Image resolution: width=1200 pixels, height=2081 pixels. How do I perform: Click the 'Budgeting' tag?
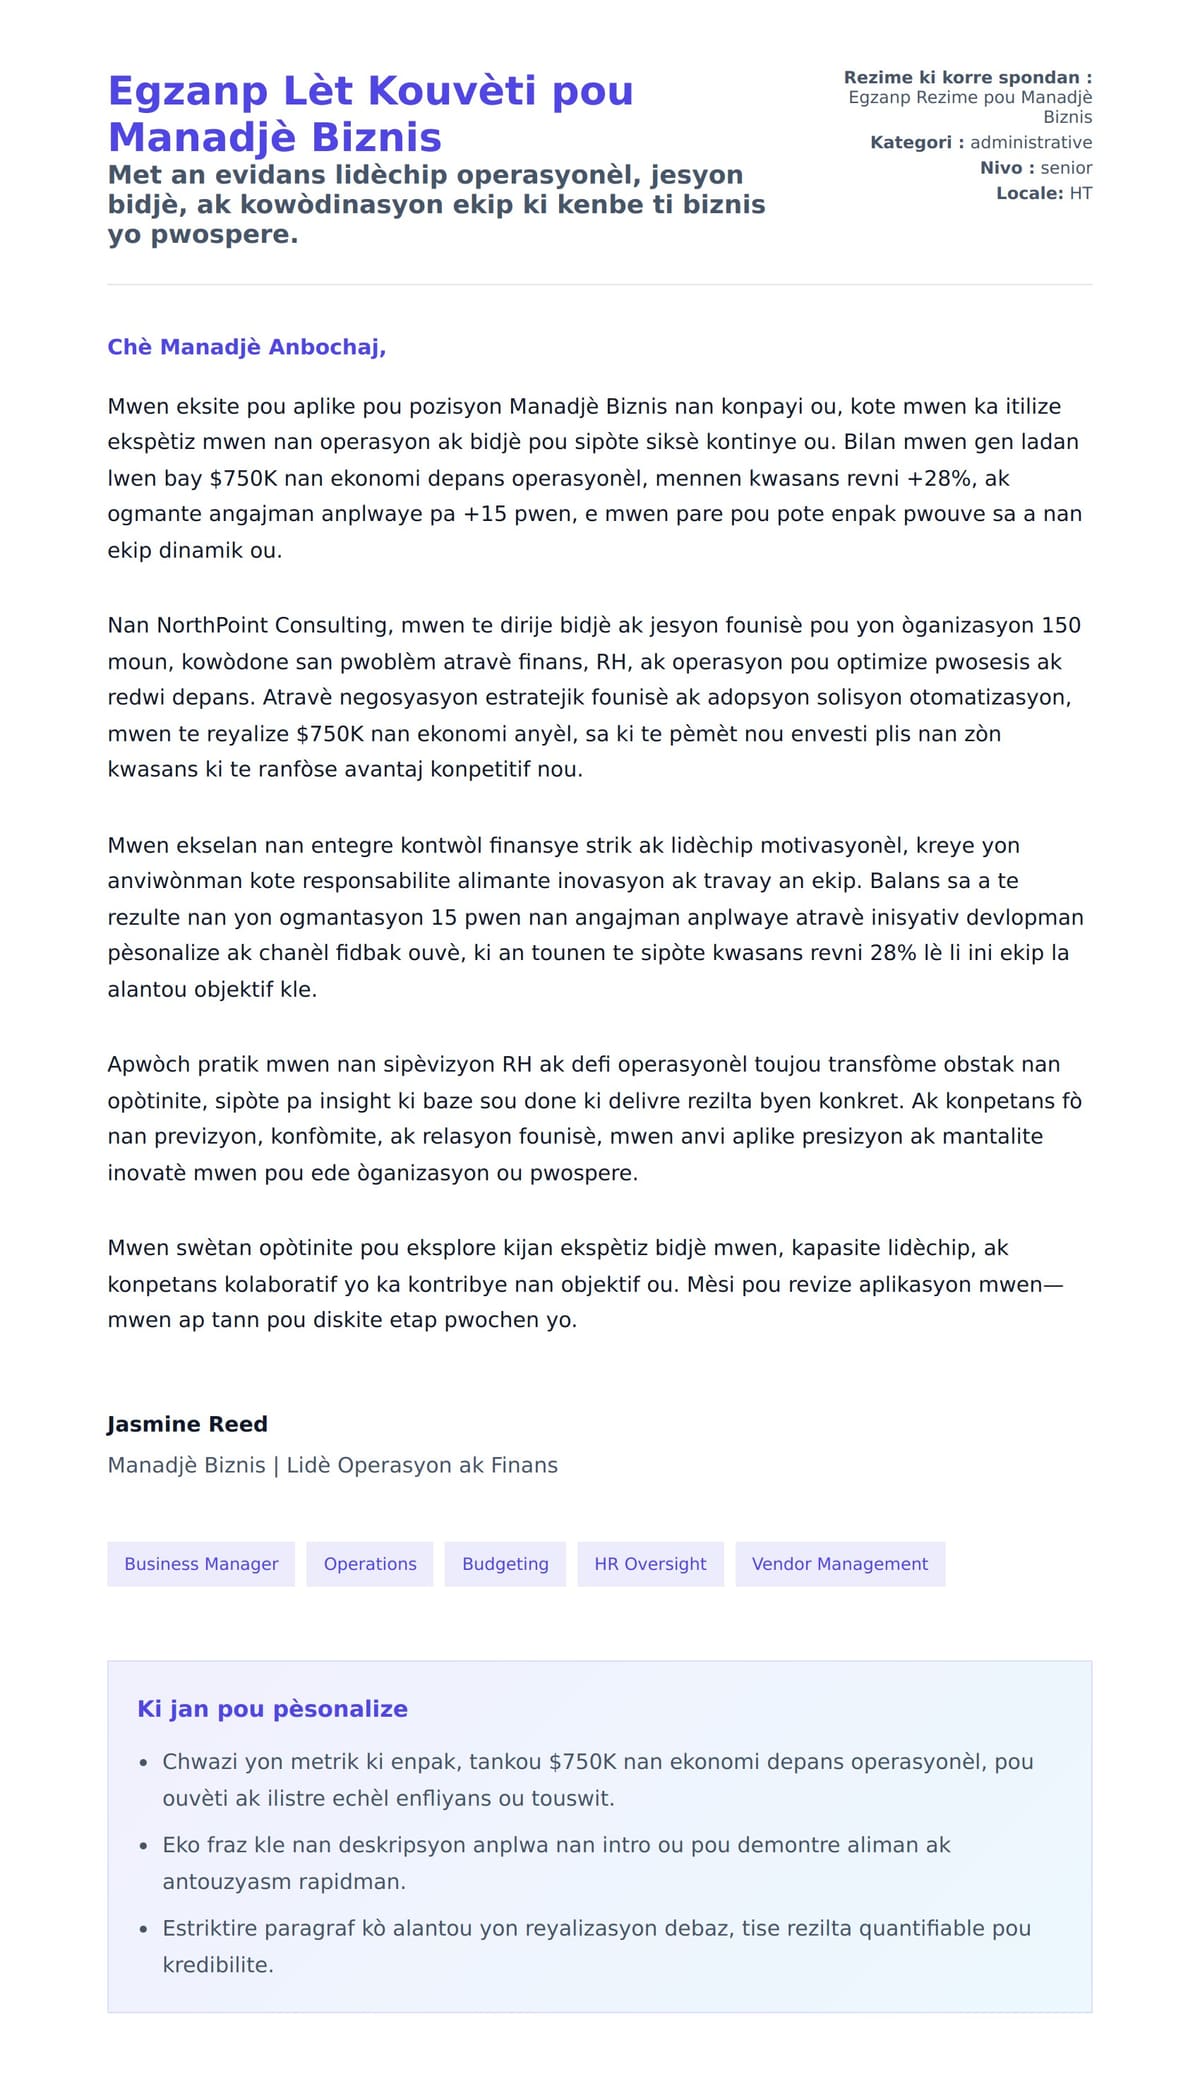505,1564
